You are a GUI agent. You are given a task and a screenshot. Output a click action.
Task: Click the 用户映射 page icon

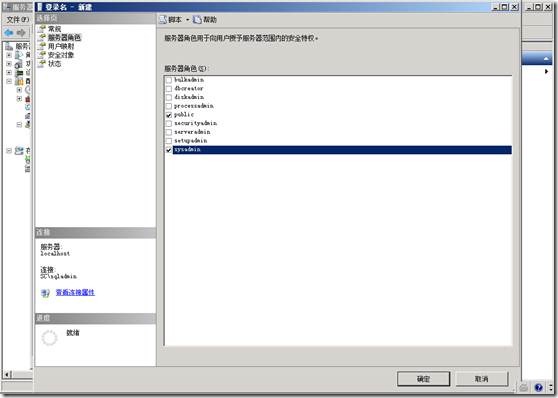pyautogui.click(x=42, y=46)
